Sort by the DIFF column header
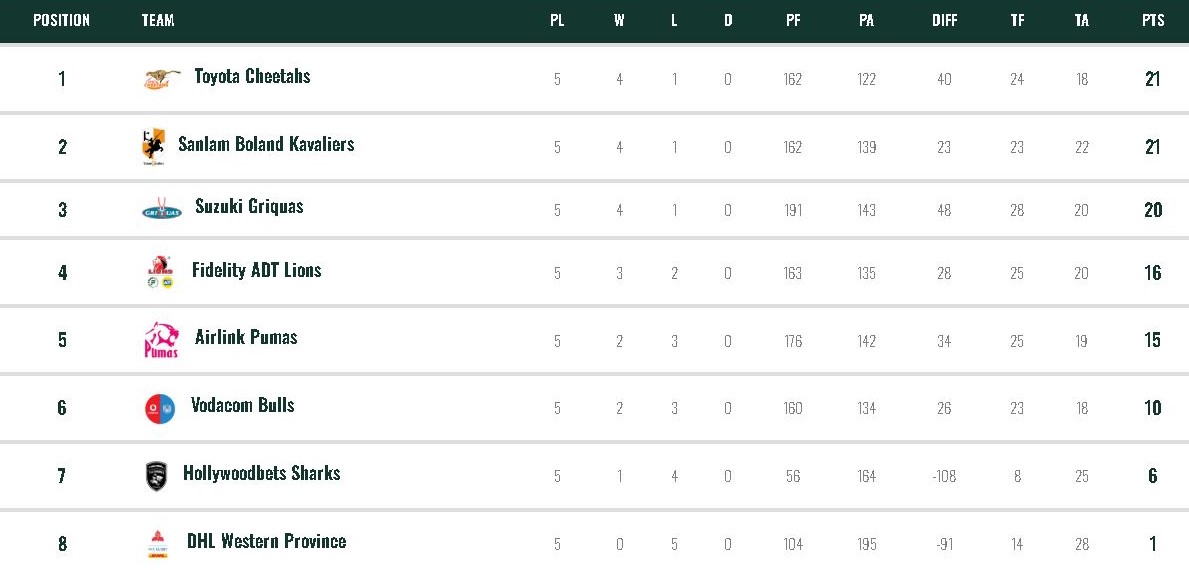Screen dimensions: 1189x570 click(x=944, y=20)
